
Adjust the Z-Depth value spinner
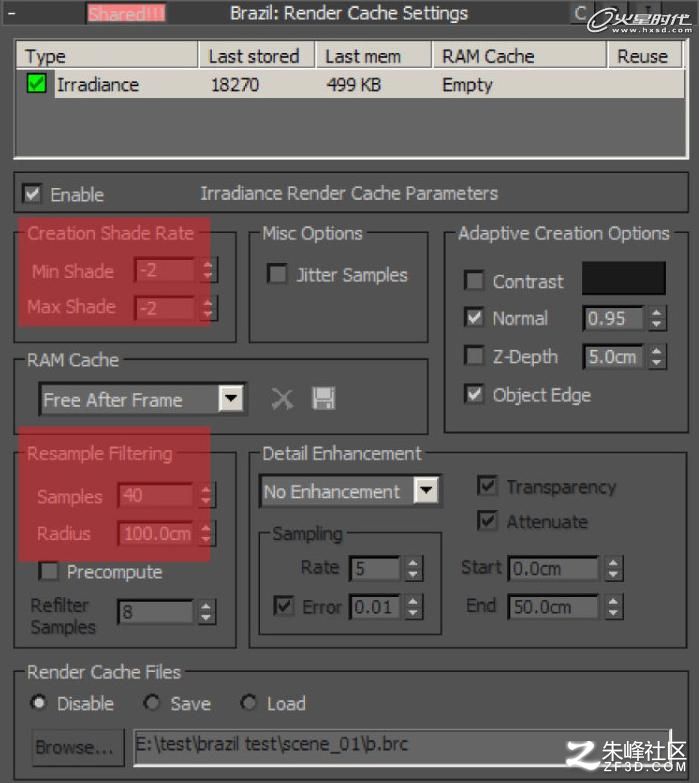(x=657, y=357)
